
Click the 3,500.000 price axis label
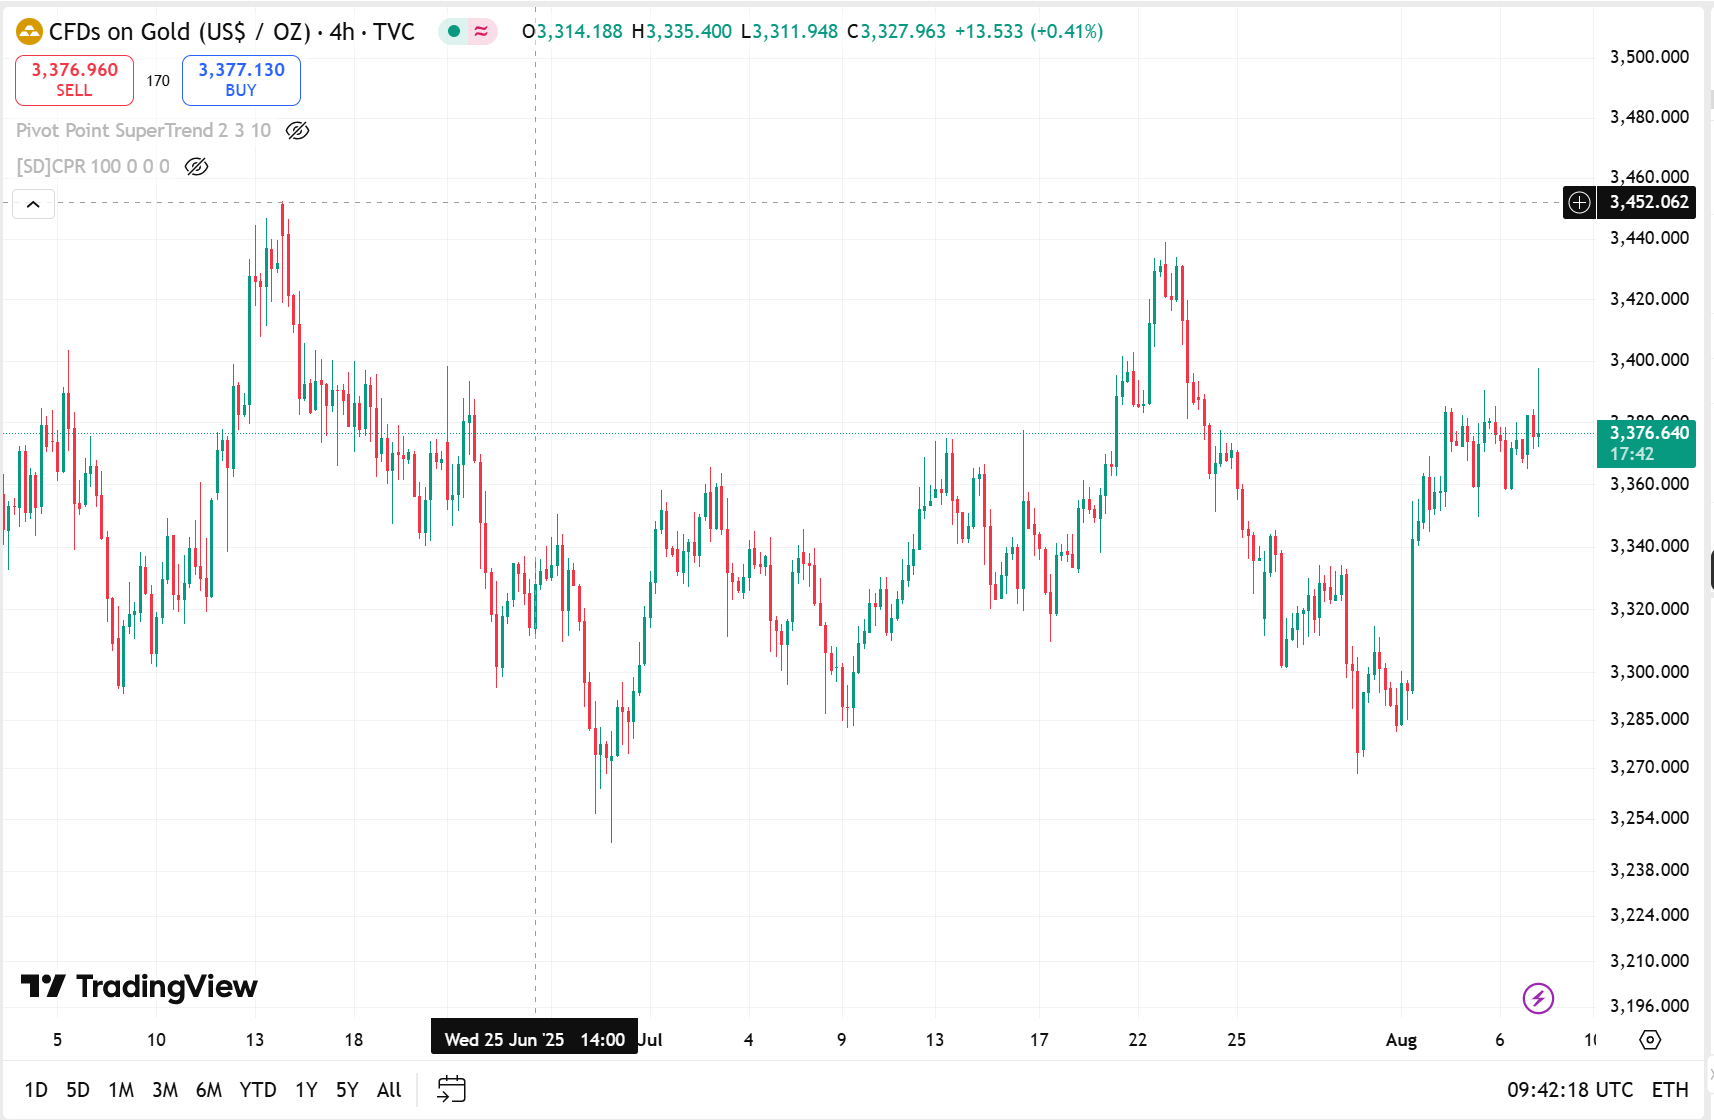pos(1649,57)
